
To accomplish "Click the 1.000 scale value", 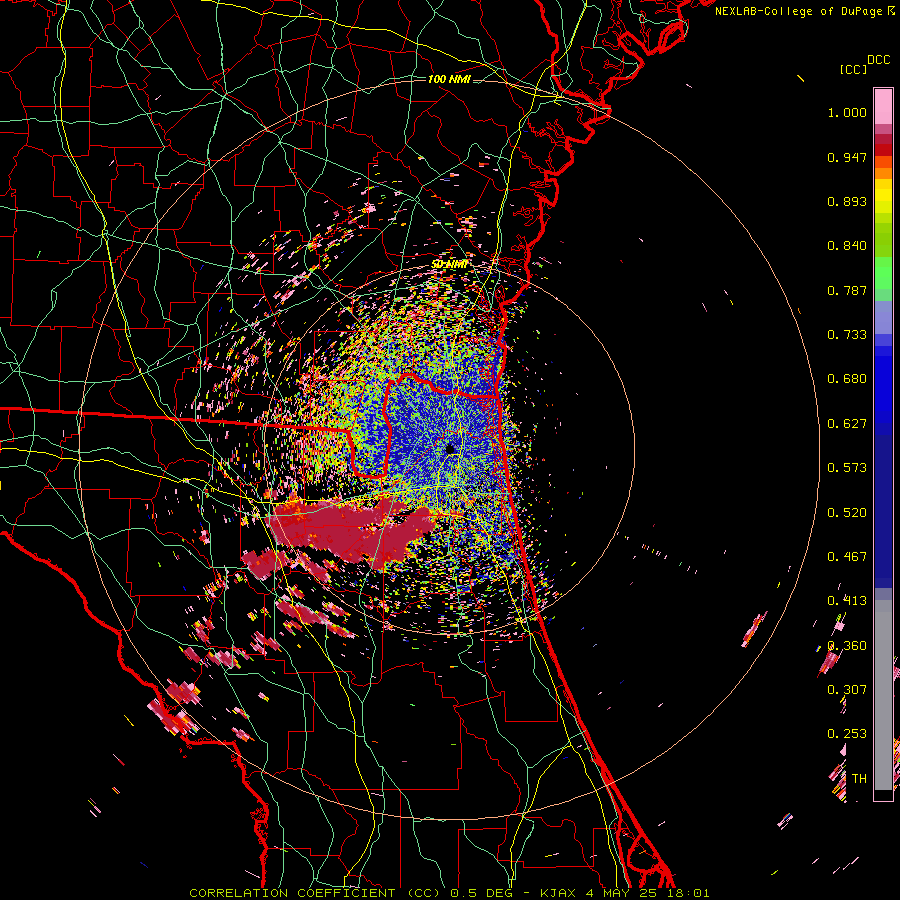I will (847, 112).
